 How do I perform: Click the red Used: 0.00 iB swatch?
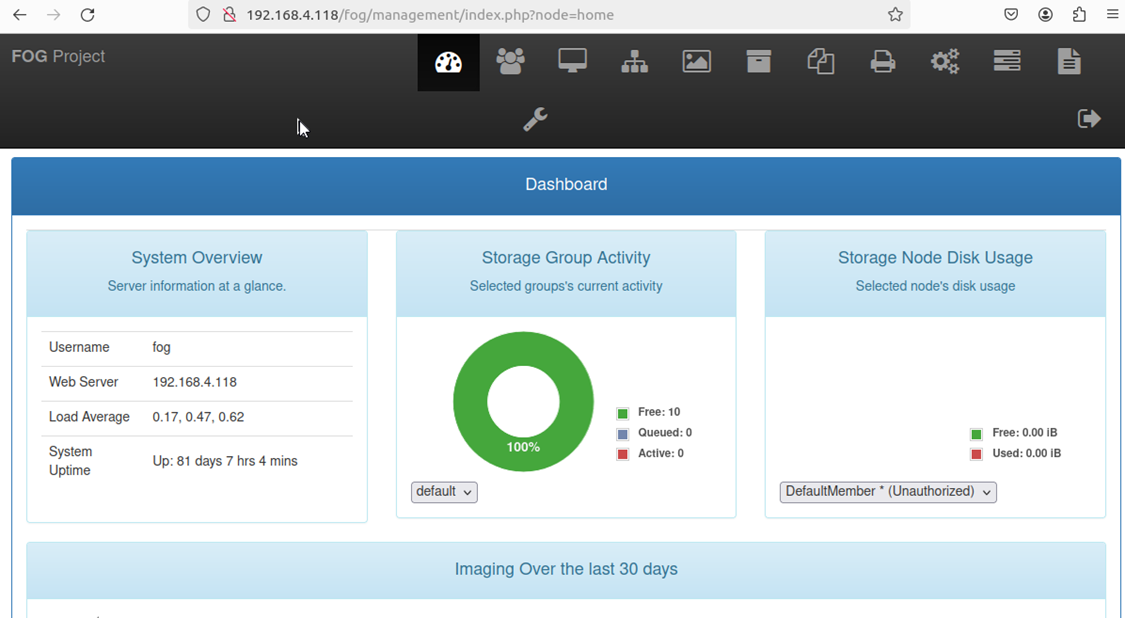pyautogui.click(x=976, y=454)
